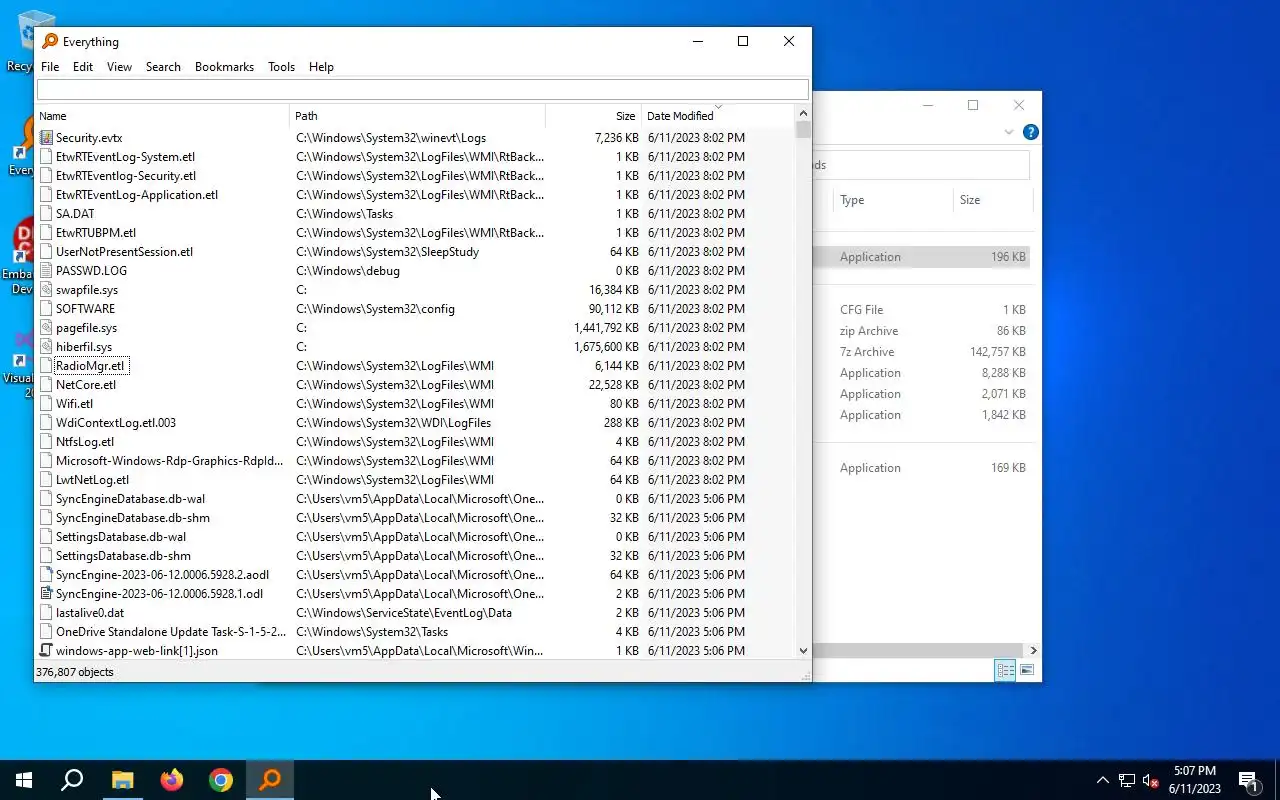
Task: Sort results by Size column header
Action: tap(593, 116)
